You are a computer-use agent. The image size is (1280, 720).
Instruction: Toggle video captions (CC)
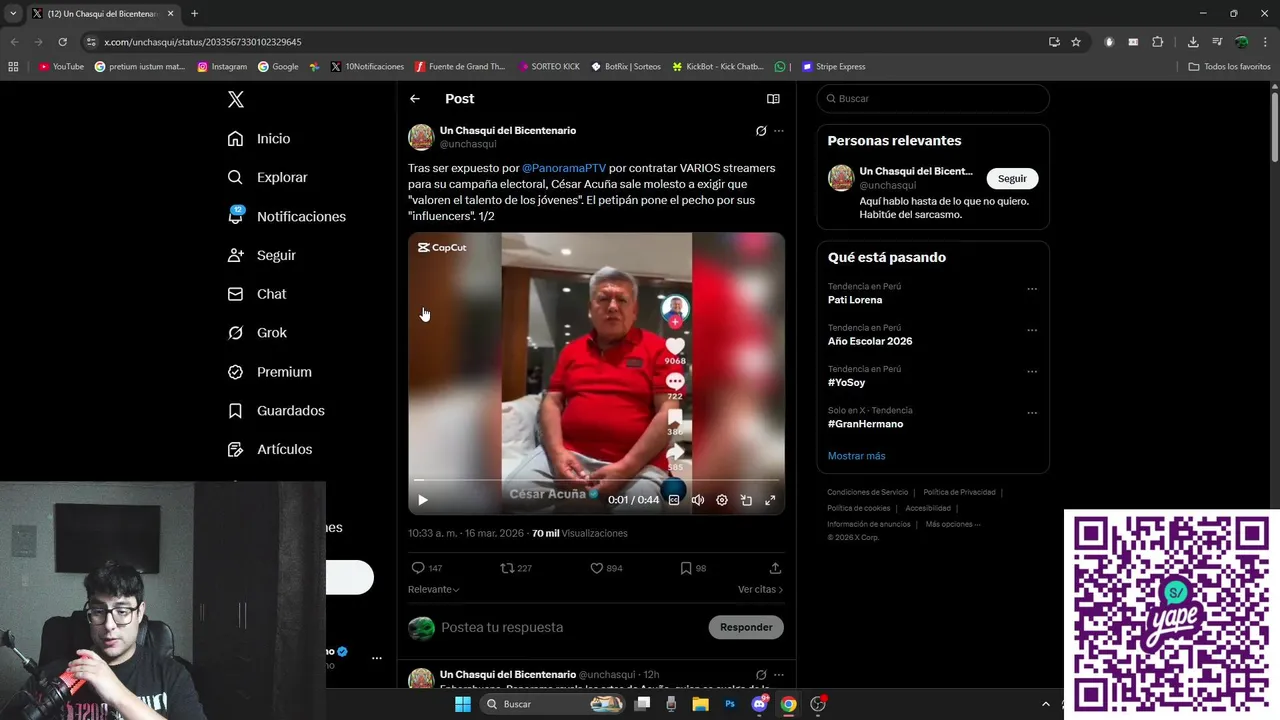click(x=674, y=500)
